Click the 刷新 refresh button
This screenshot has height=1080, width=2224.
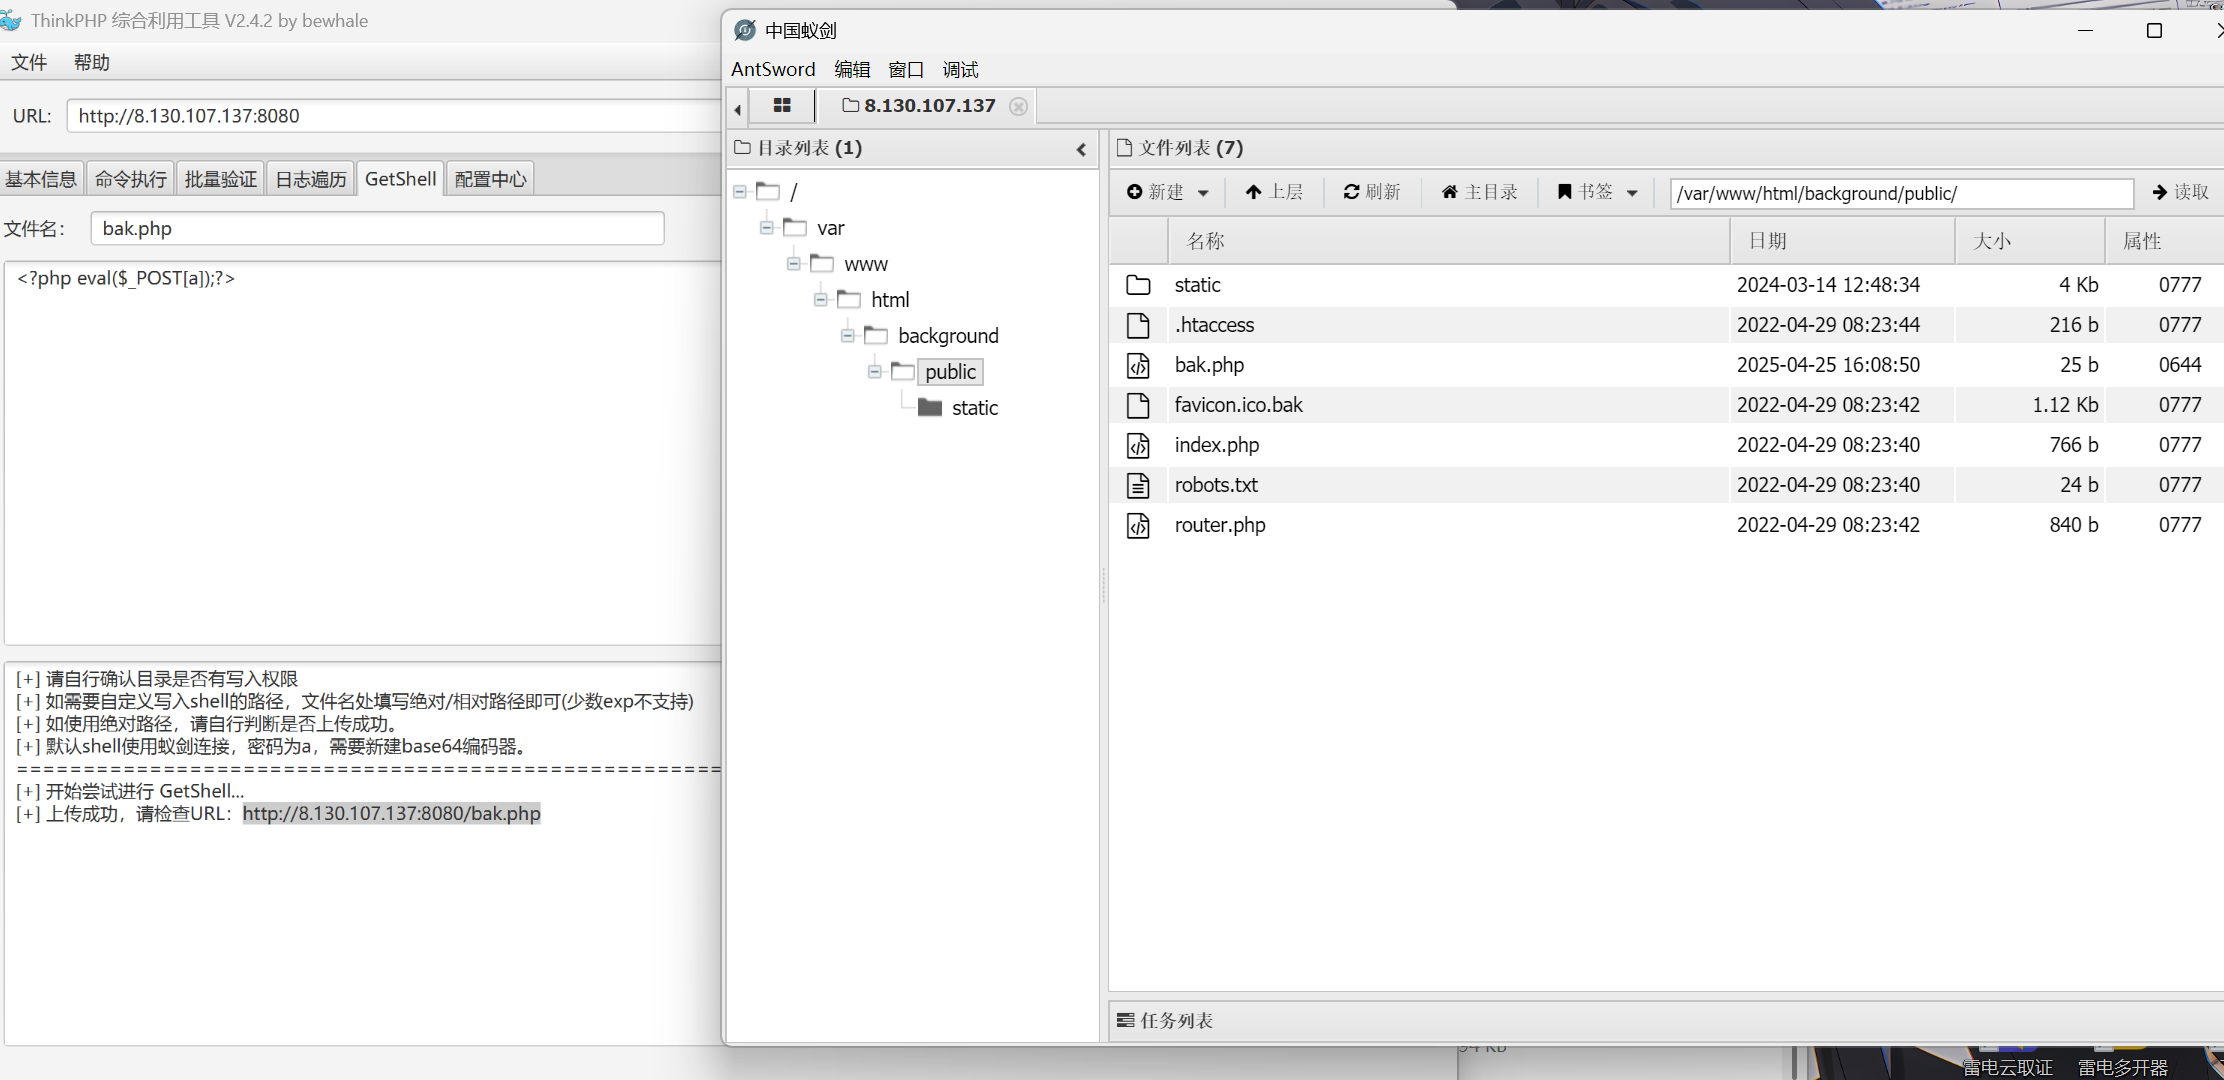pyautogui.click(x=1372, y=192)
